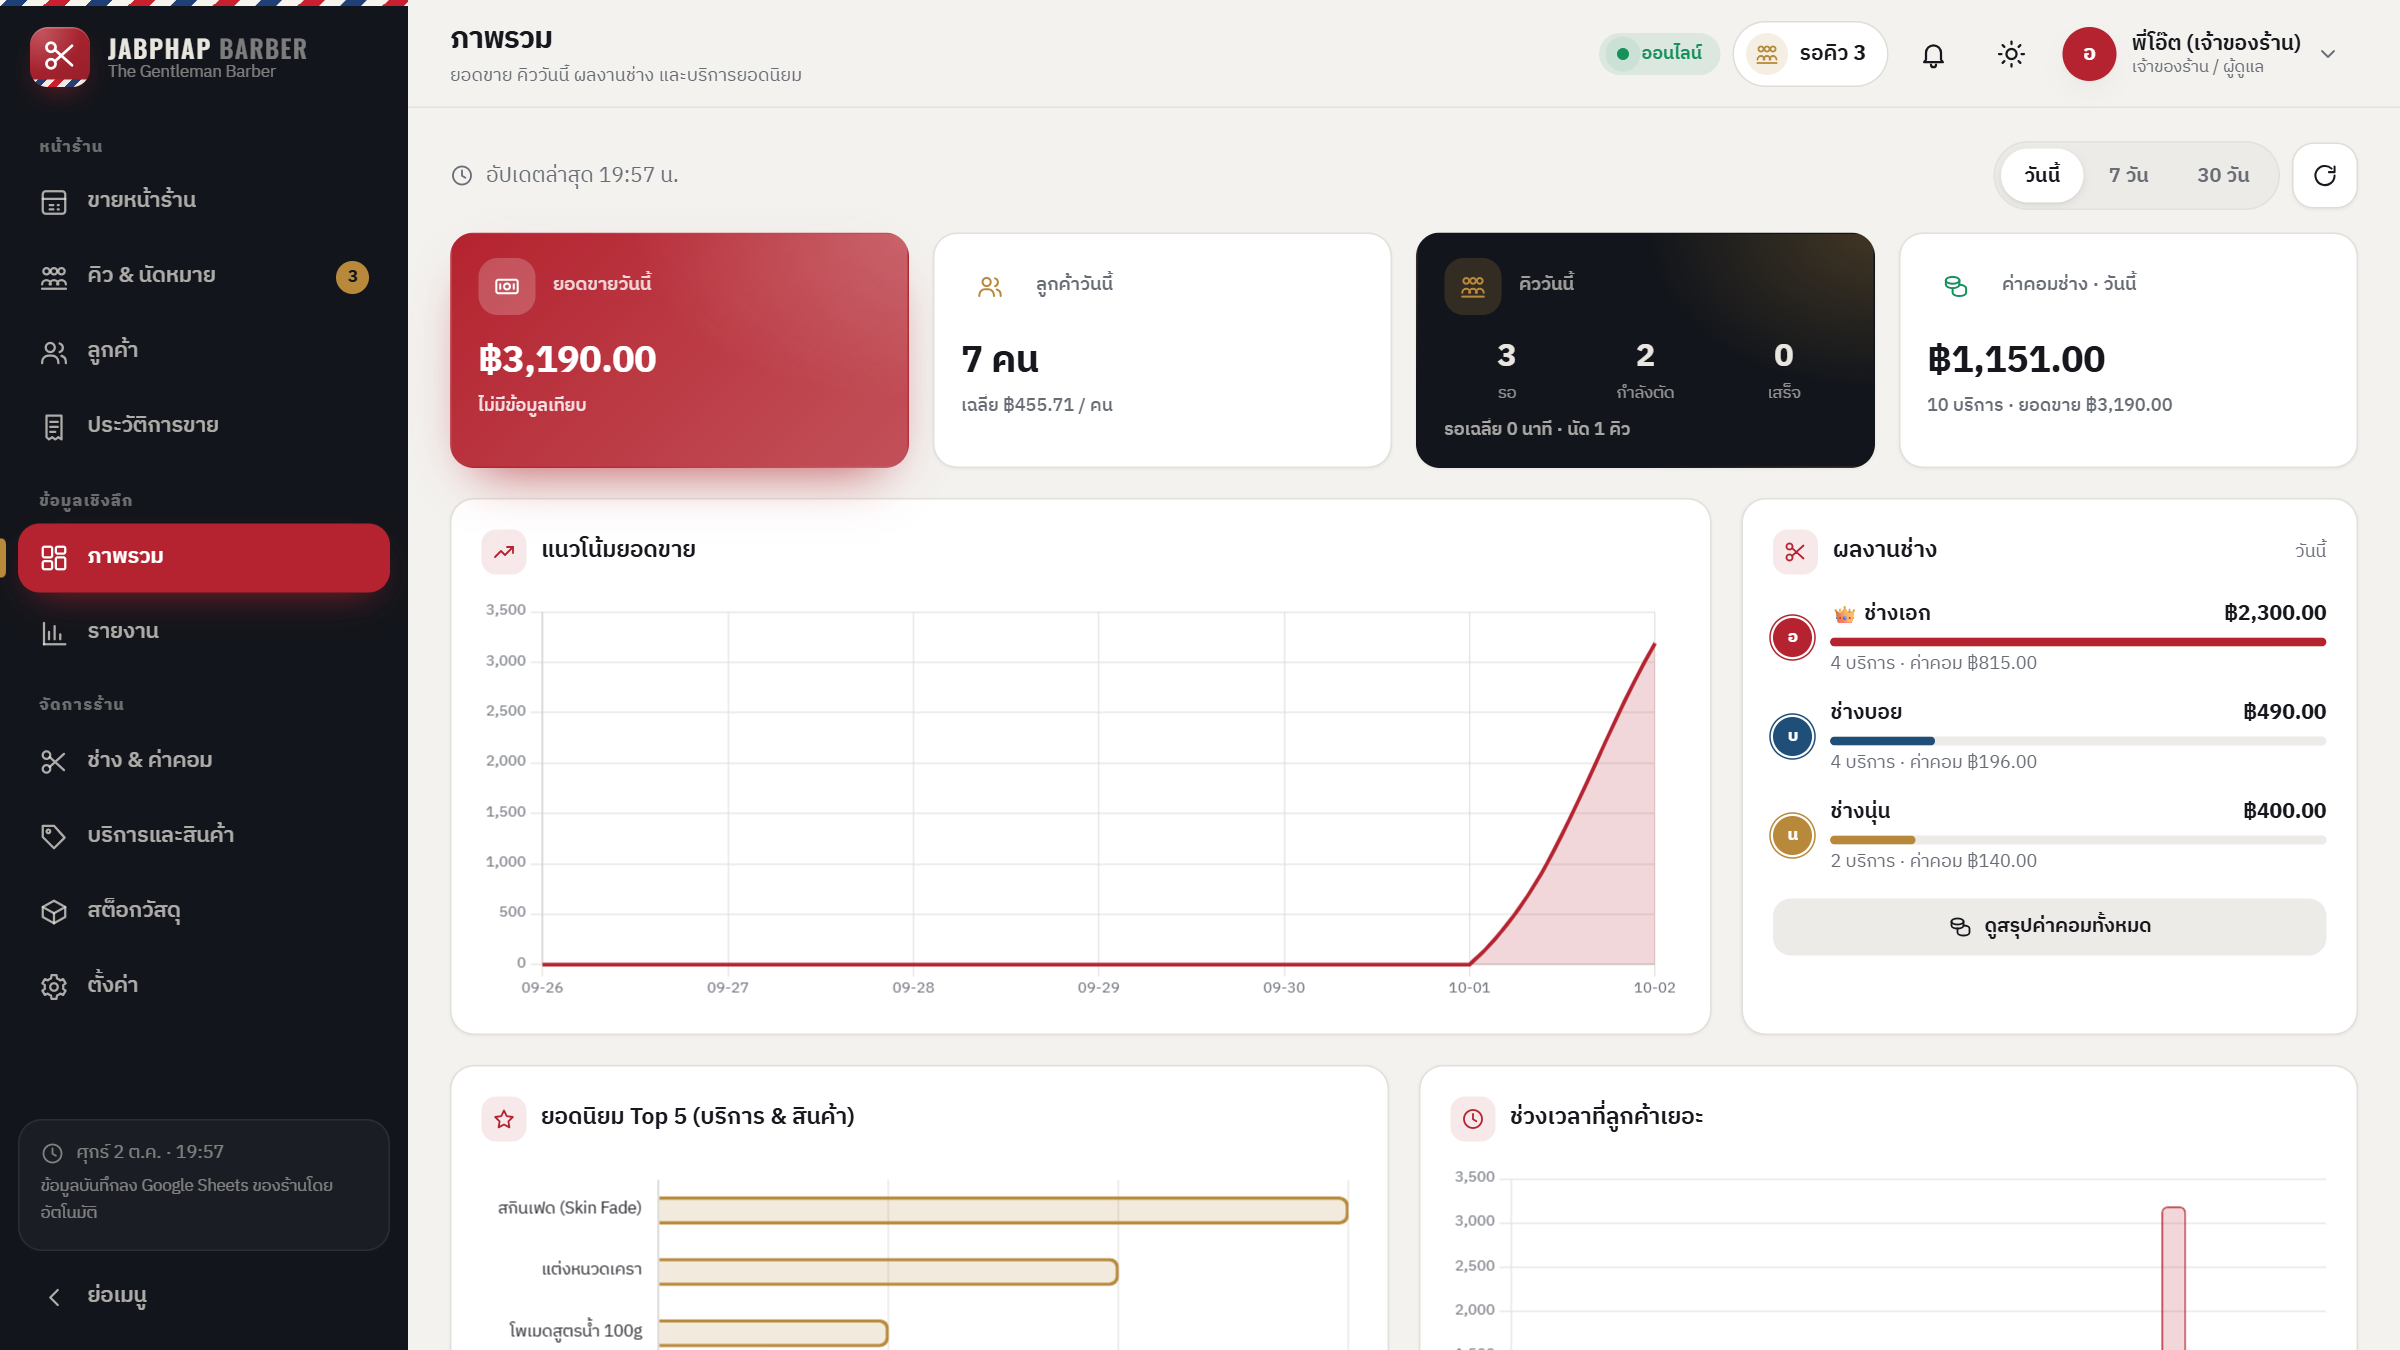The image size is (2400, 1350).
Task: Click the ค่าคอมช่าง coins icon
Action: click(1956, 286)
